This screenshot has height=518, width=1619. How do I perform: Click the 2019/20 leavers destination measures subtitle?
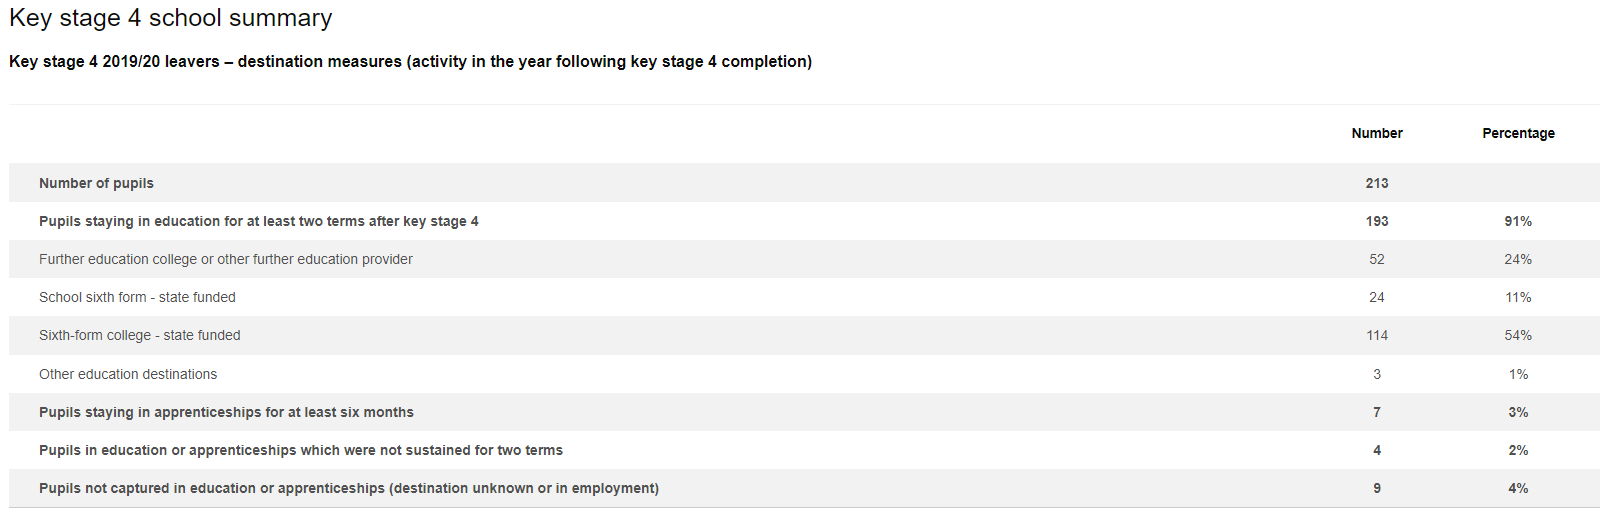pyautogui.click(x=410, y=62)
